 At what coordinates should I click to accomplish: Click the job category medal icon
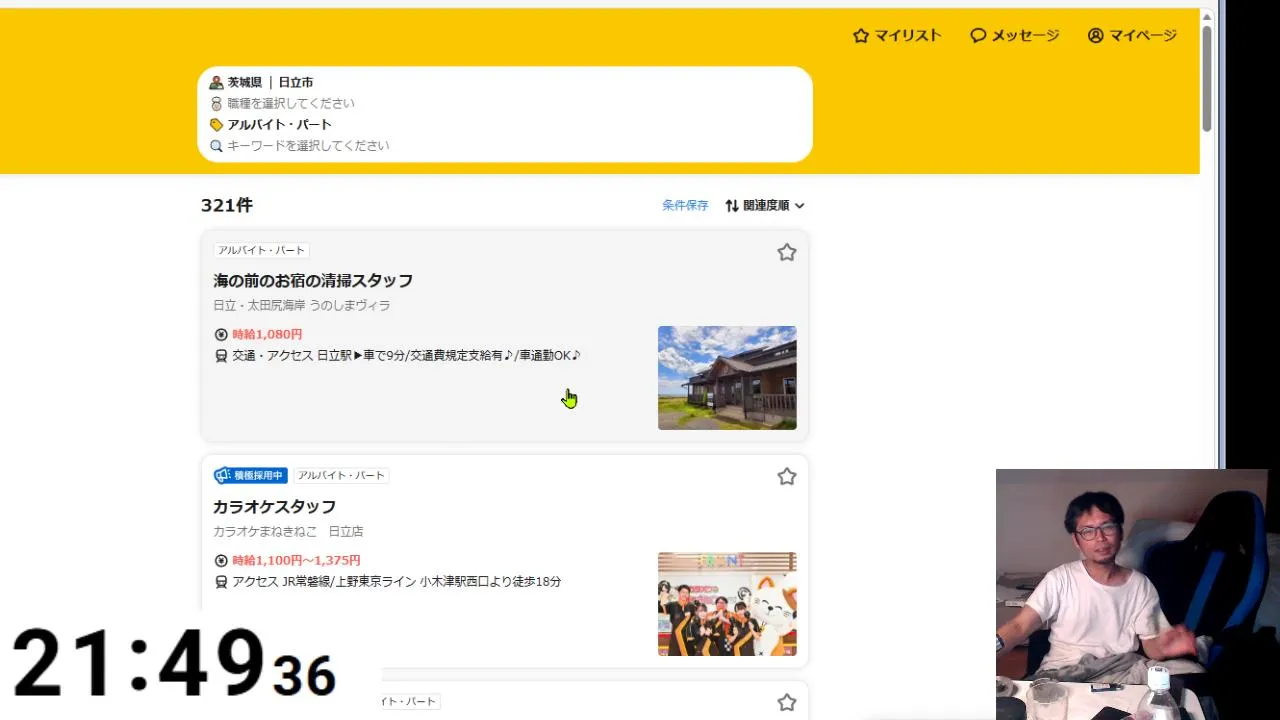(x=216, y=103)
